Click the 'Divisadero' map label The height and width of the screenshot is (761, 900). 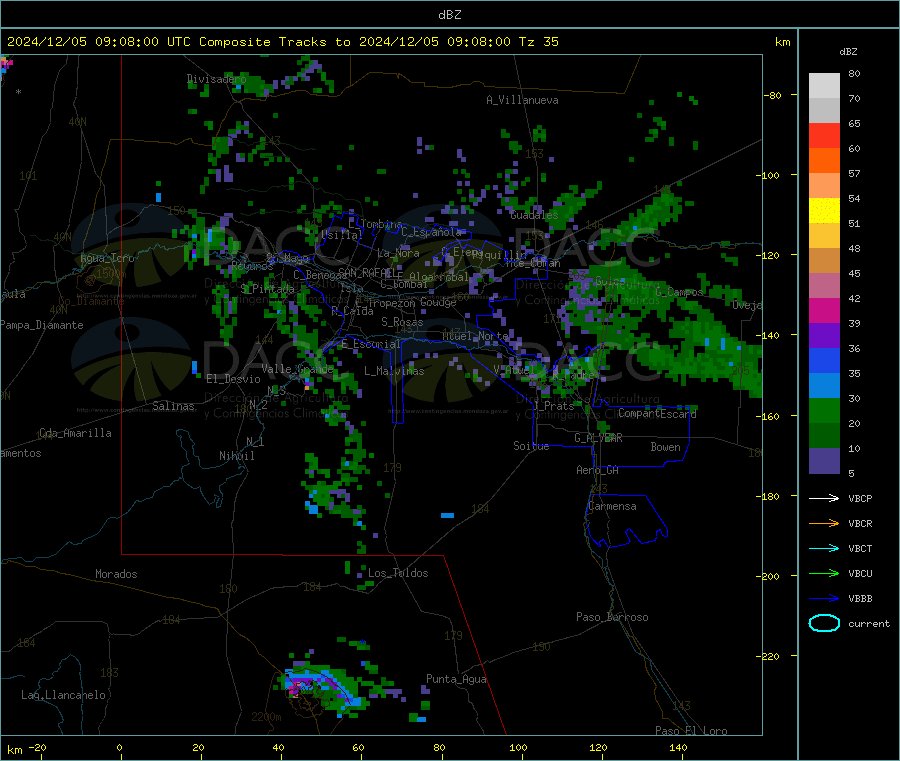216,79
